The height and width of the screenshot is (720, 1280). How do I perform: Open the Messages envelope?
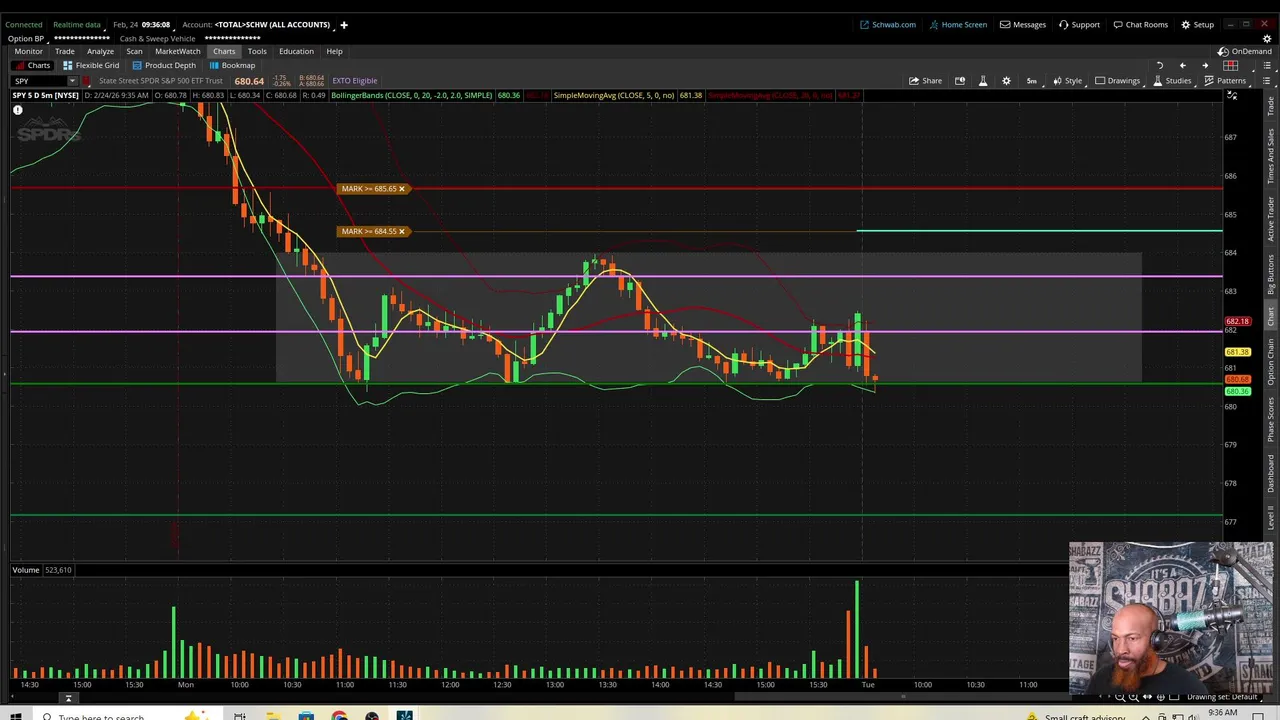click(x=1023, y=24)
